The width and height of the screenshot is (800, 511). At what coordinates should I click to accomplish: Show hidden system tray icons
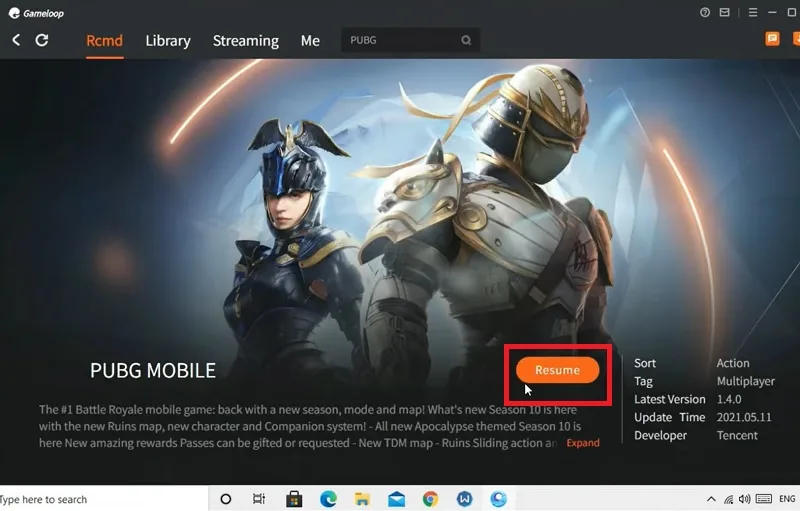711,499
